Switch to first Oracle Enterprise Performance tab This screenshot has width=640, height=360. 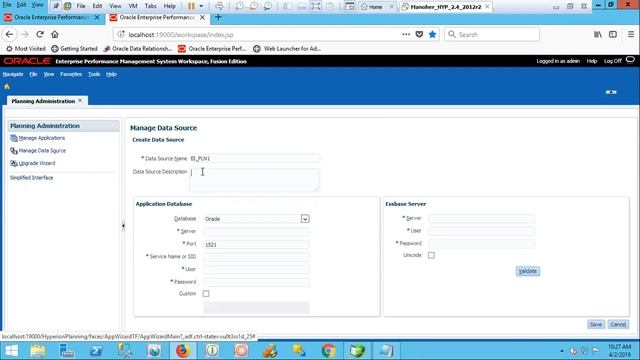tap(51, 18)
